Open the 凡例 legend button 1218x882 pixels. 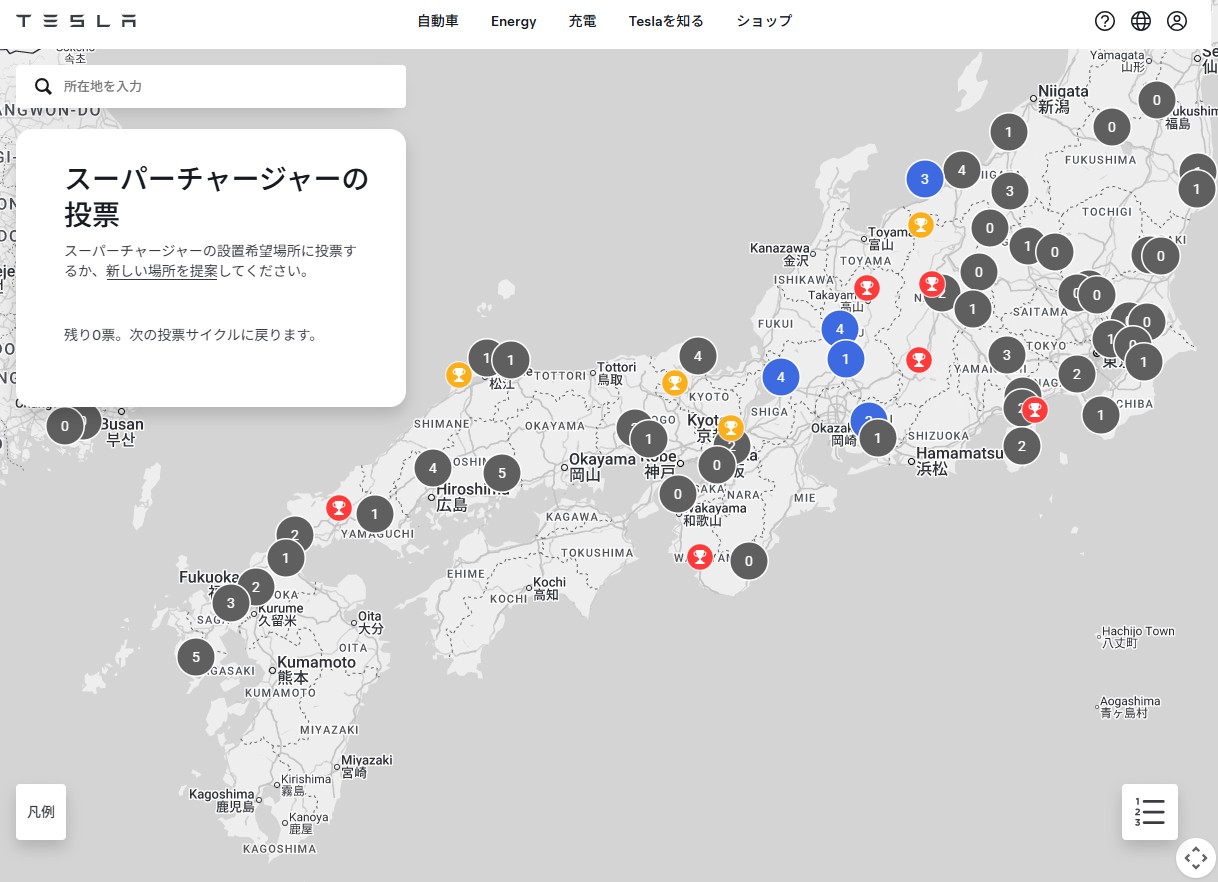coord(41,811)
